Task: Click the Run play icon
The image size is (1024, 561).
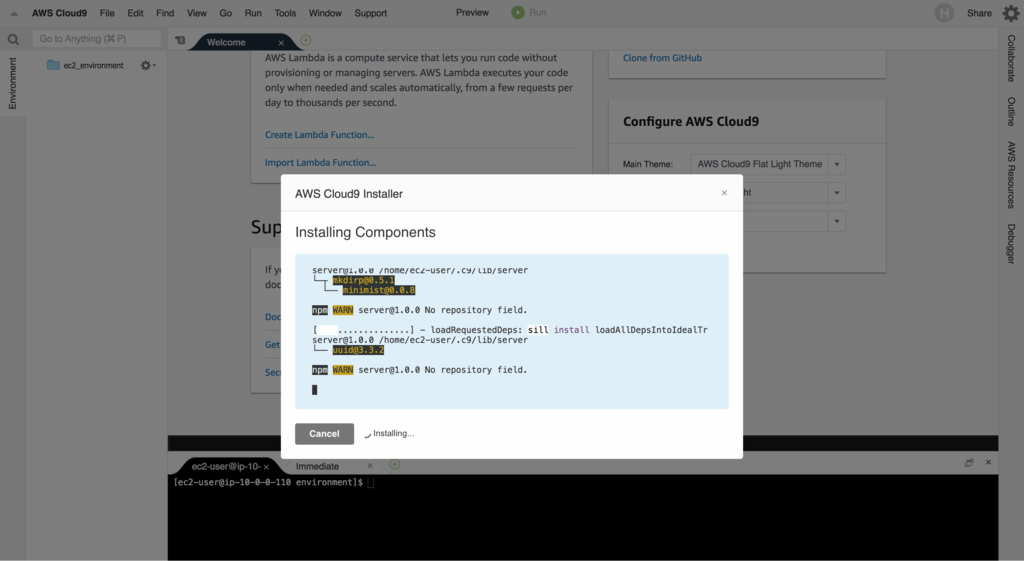Action: pos(518,12)
